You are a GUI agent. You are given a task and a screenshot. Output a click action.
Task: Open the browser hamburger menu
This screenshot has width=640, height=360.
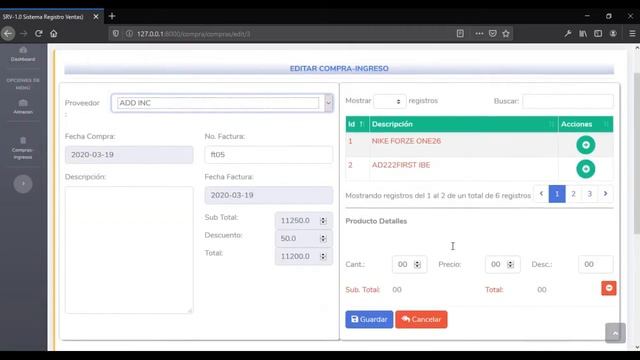coord(632,33)
